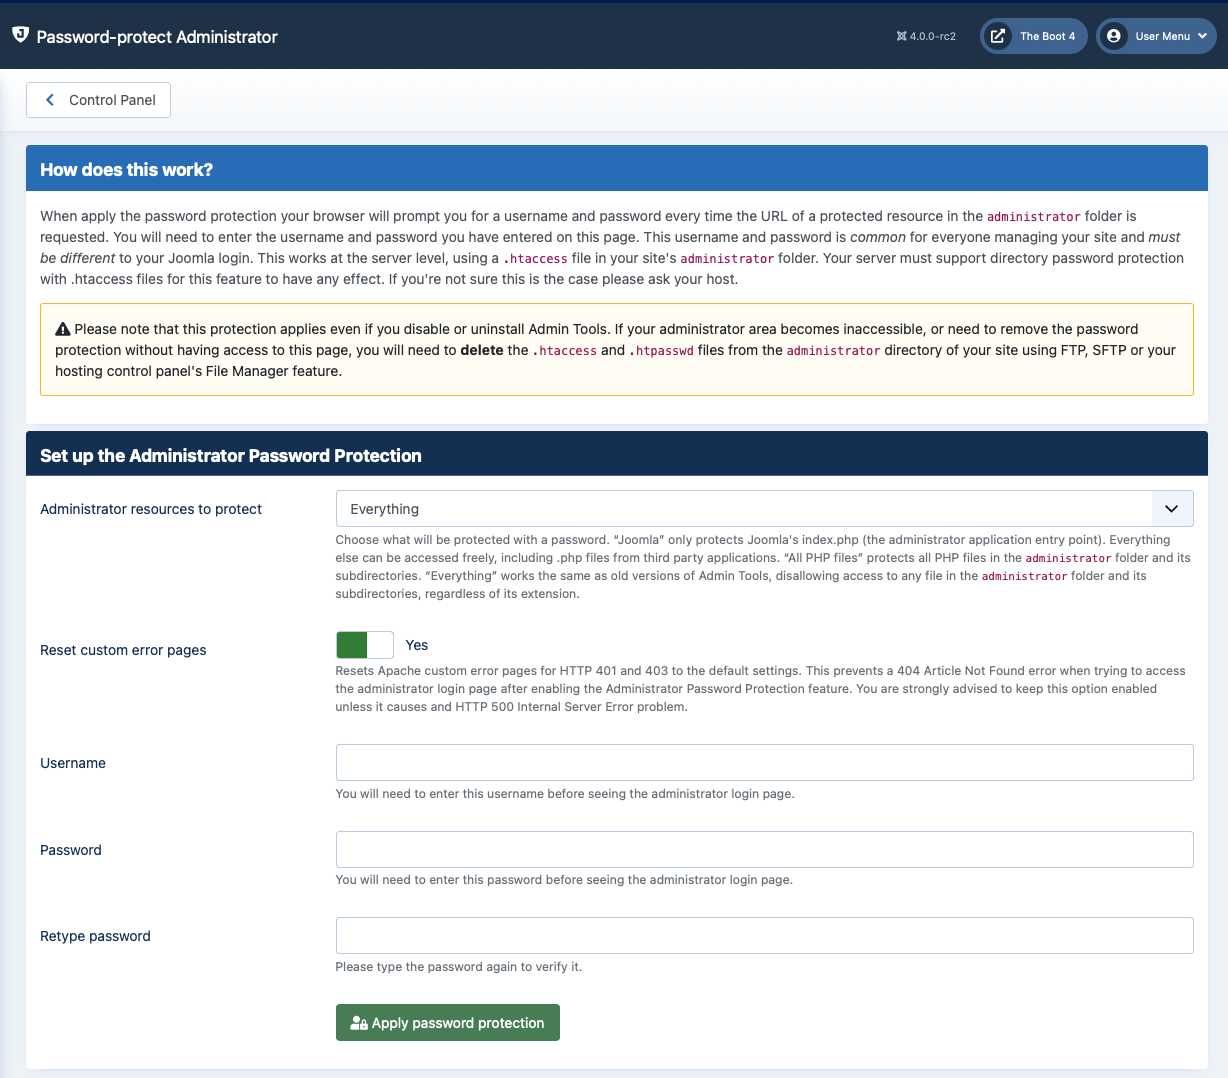Viewport: 1228px width, 1078px height.
Task: Click 'Please type the password again to verify it.'
Action: (x=459, y=967)
